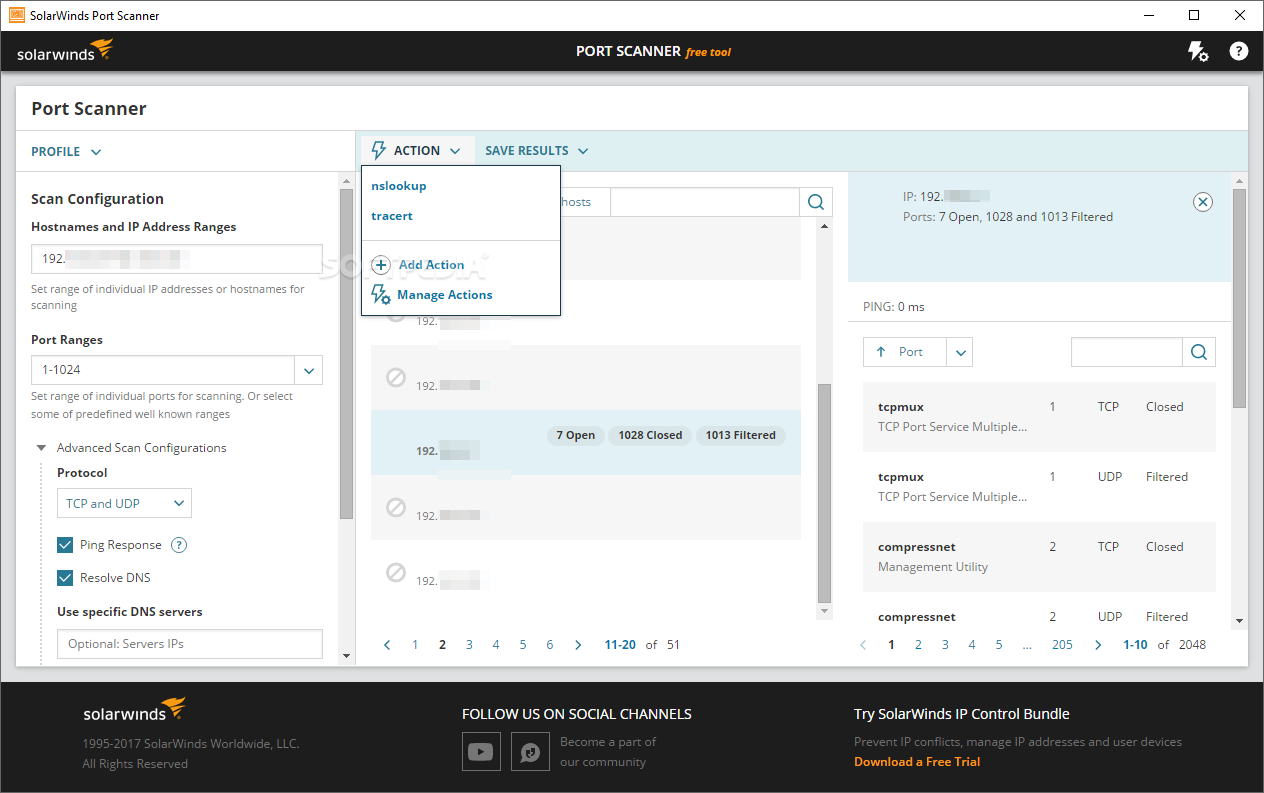The image size is (1264, 793).
Task: Click the 7 Open badge
Action: click(575, 435)
